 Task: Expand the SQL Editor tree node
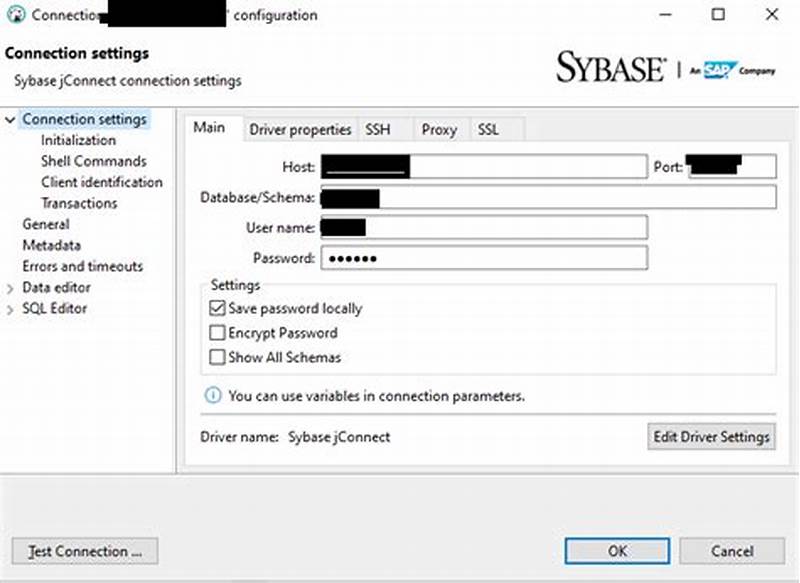11,308
